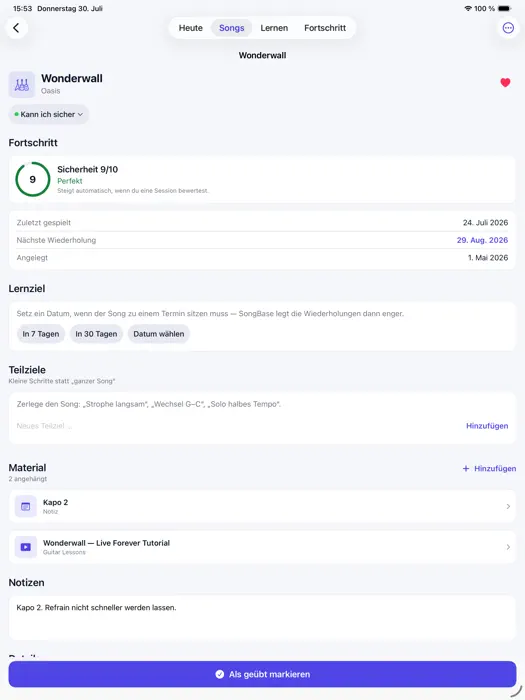Toggle the red heart favorite icon

[505, 83]
